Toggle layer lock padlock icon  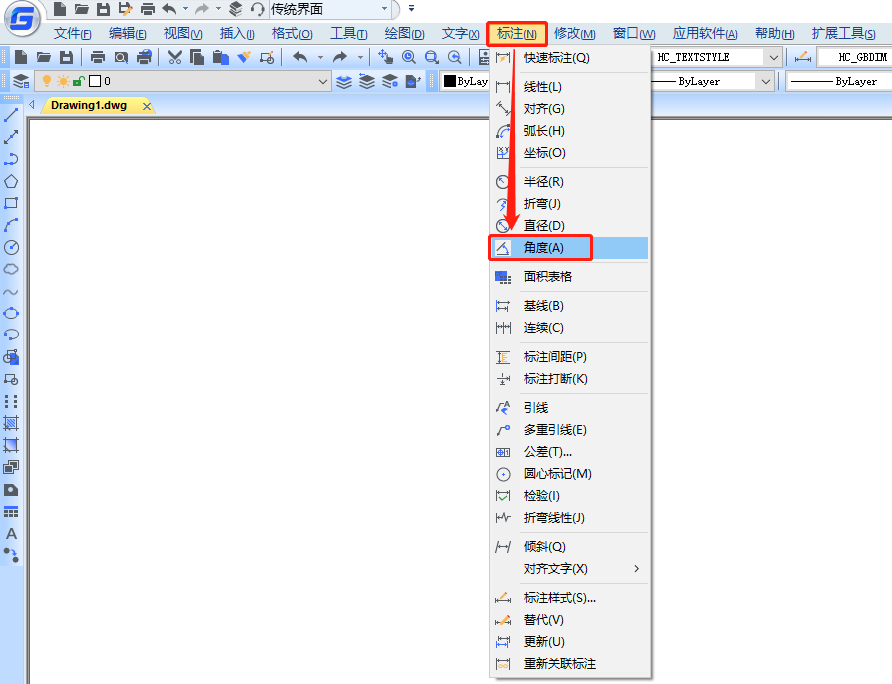(79, 81)
